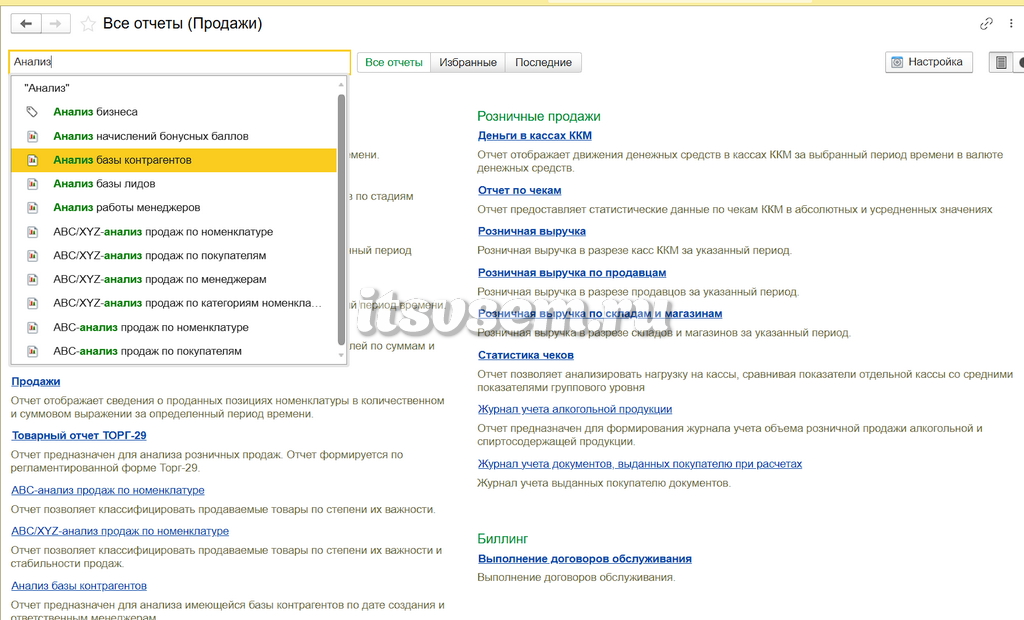Open the 'Настройка' settings button
Image resolution: width=1024 pixels, height=620 pixels.
click(x=929, y=62)
